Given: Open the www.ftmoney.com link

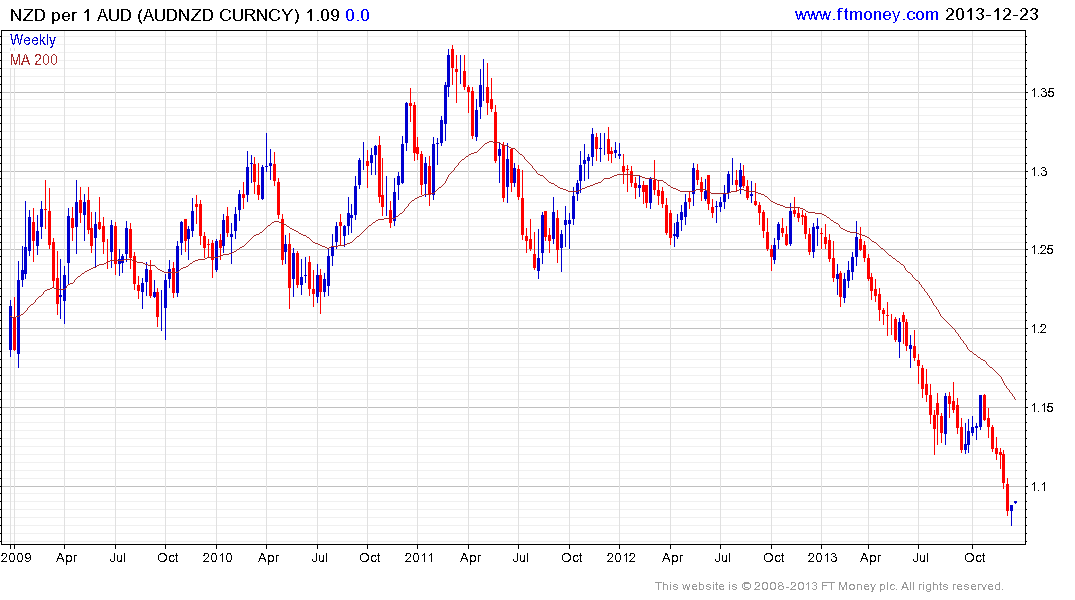Looking at the screenshot, I should pyautogui.click(x=866, y=14).
